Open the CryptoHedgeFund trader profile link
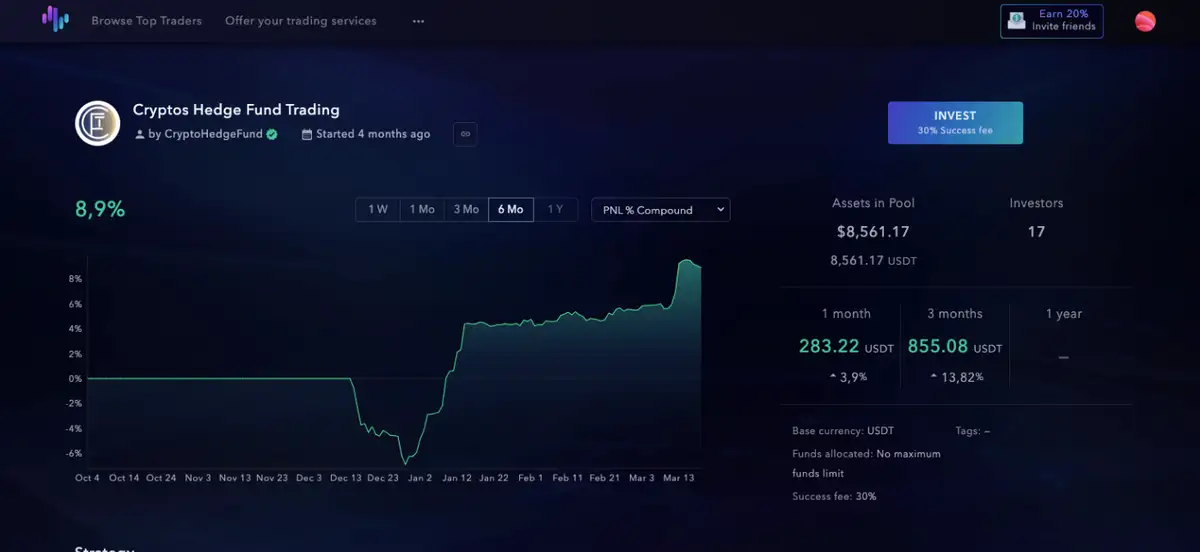 click(205, 134)
